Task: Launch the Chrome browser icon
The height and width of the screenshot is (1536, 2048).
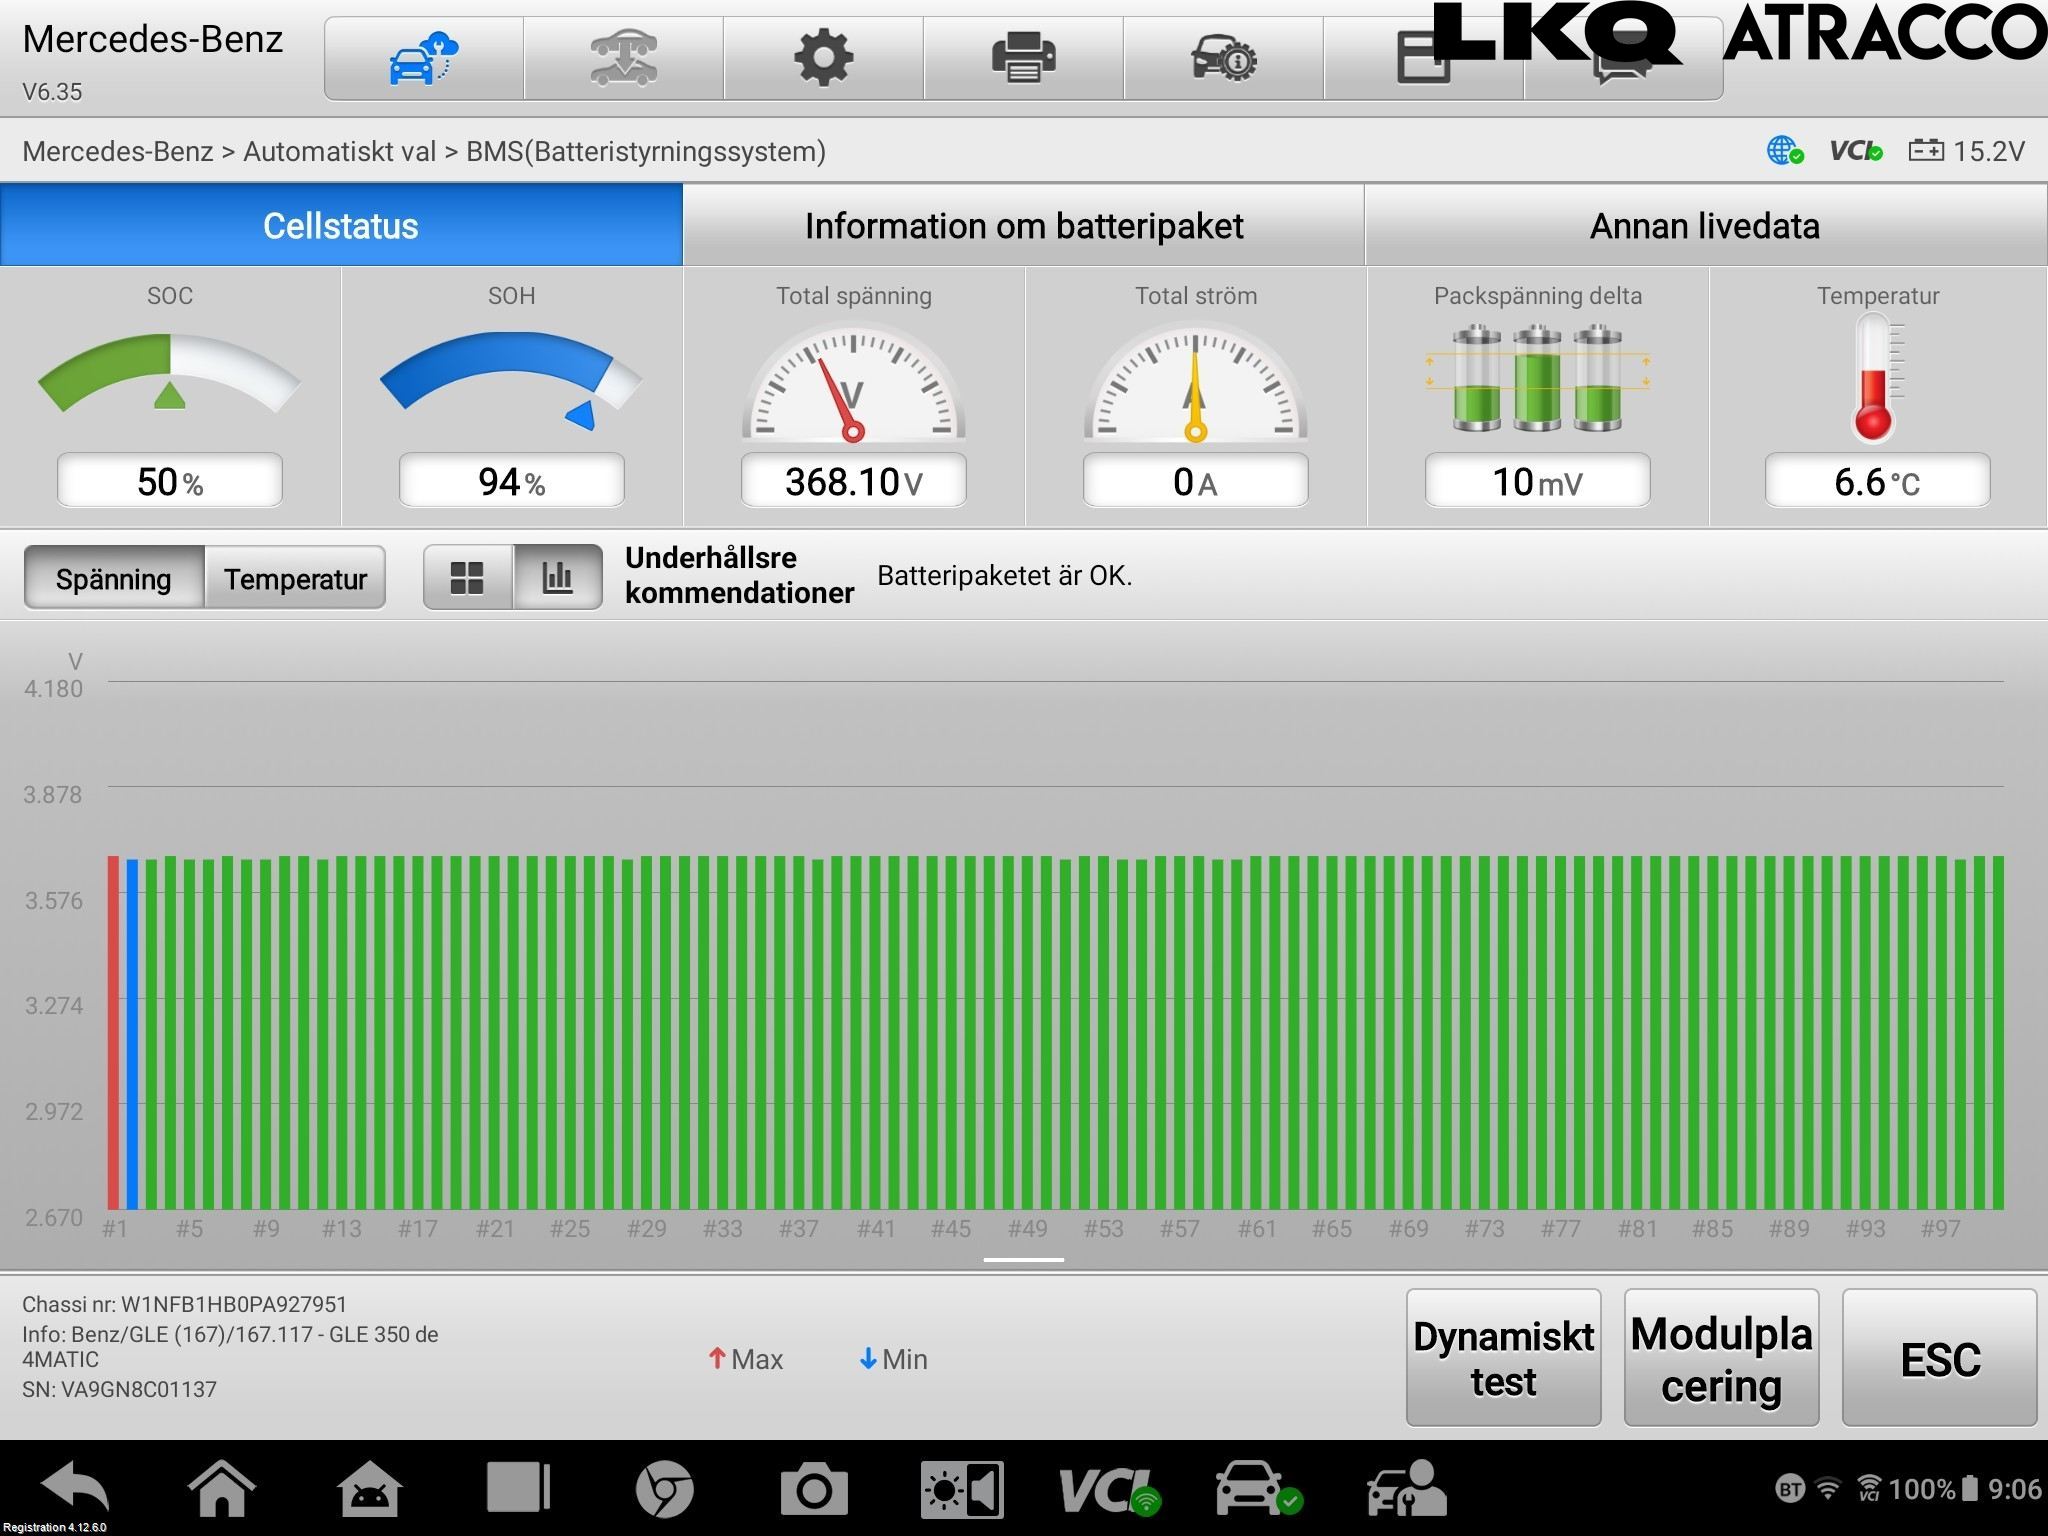Action: [x=664, y=1489]
